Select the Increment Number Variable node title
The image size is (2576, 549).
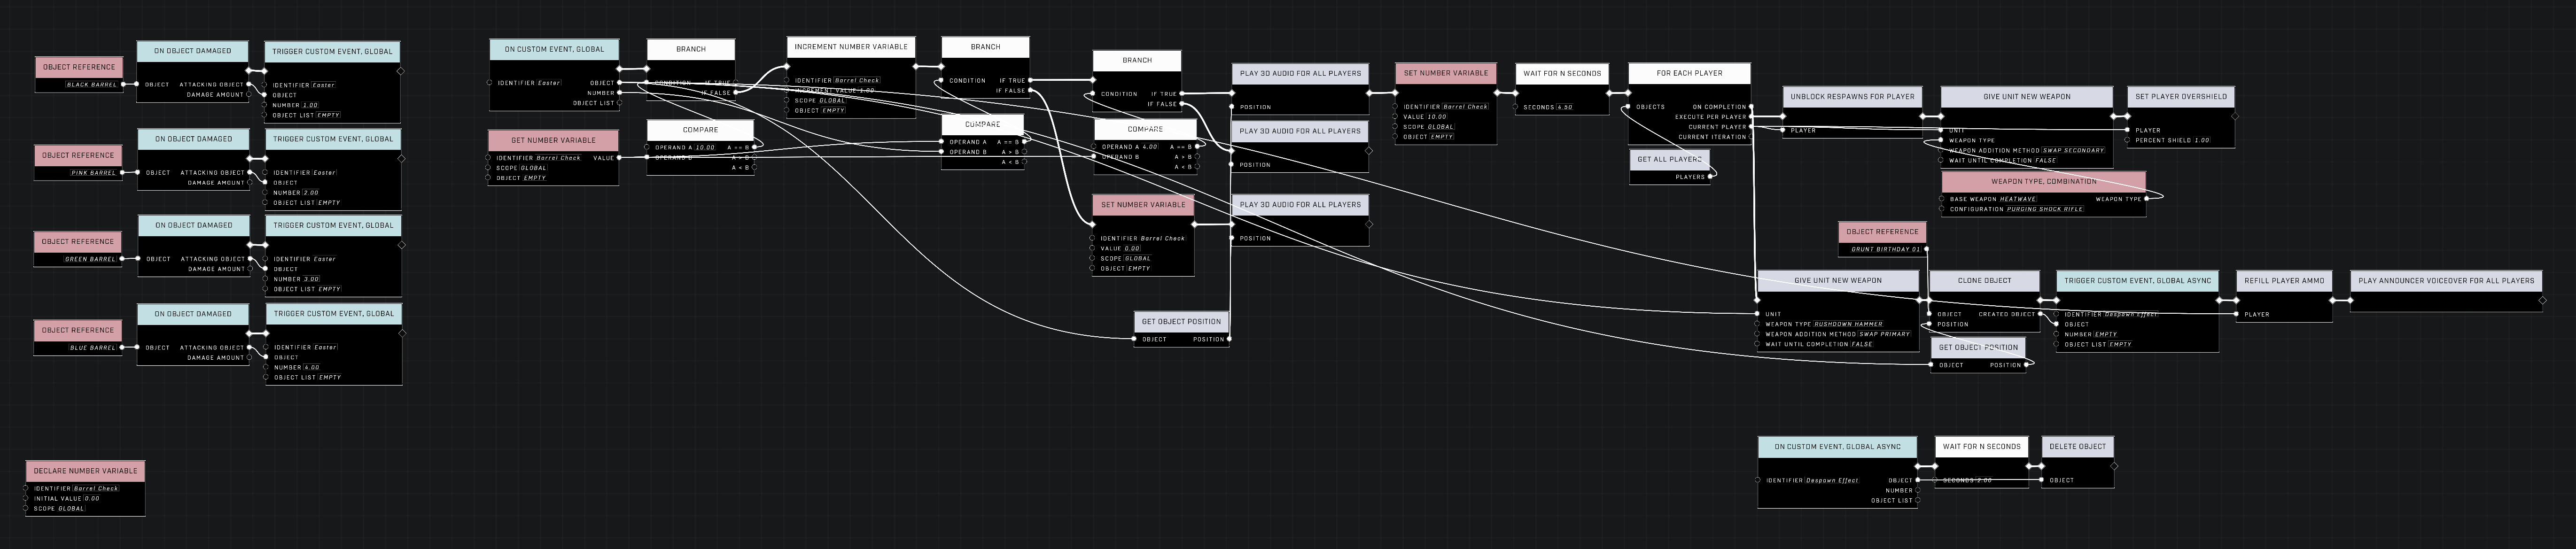click(x=850, y=47)
